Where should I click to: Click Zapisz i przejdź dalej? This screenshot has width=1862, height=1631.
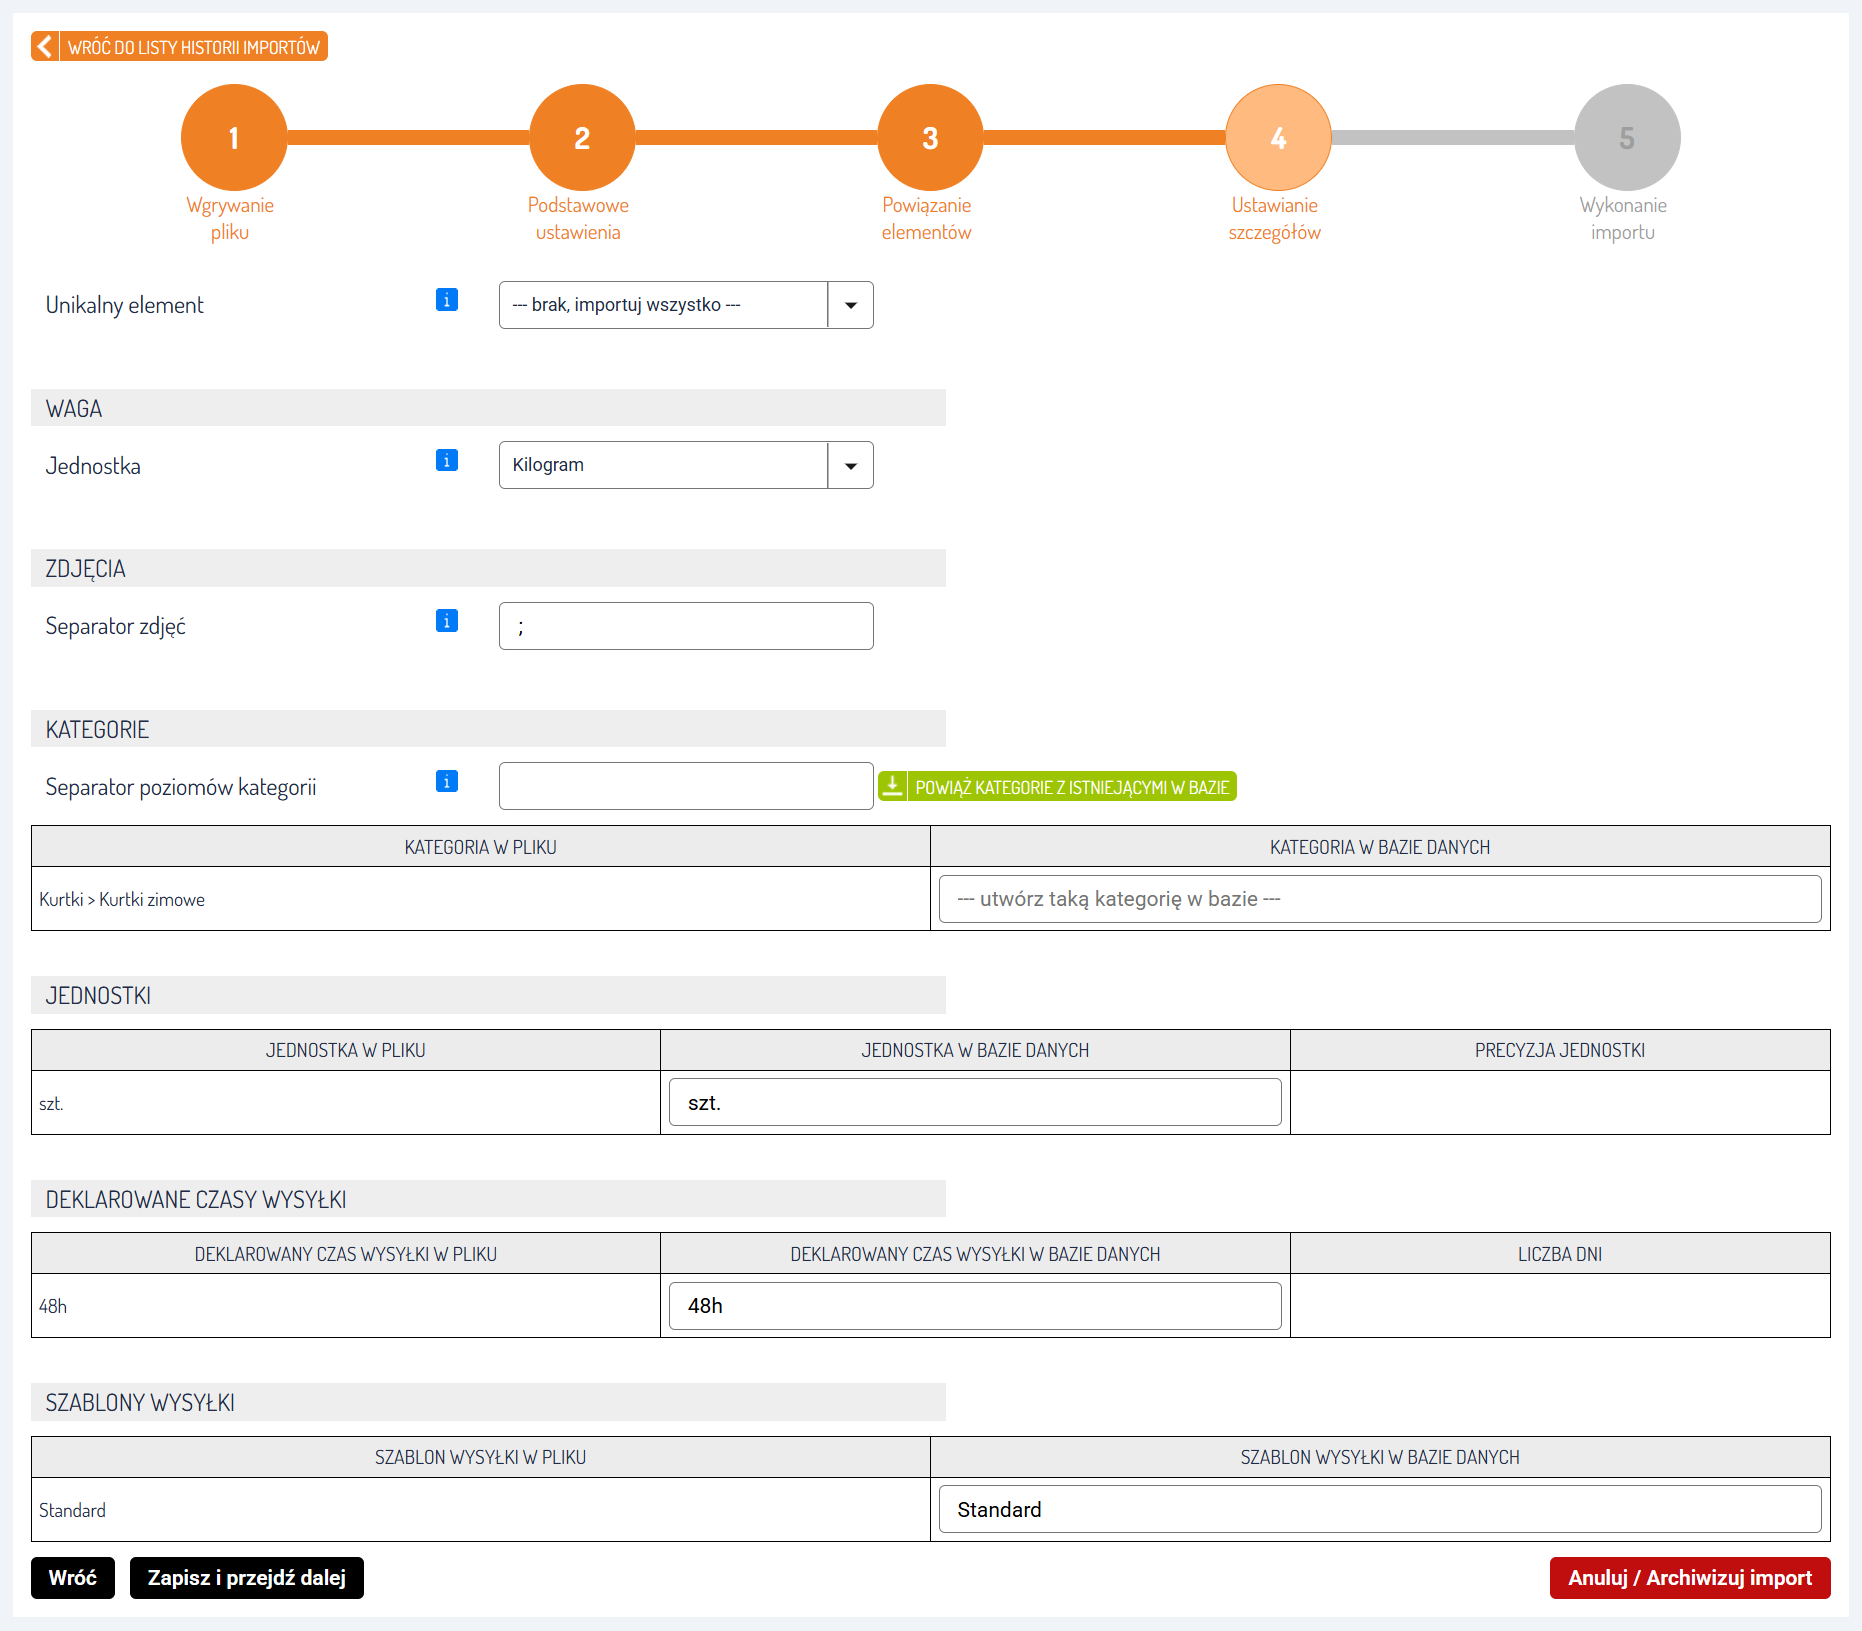[247, 1578]
